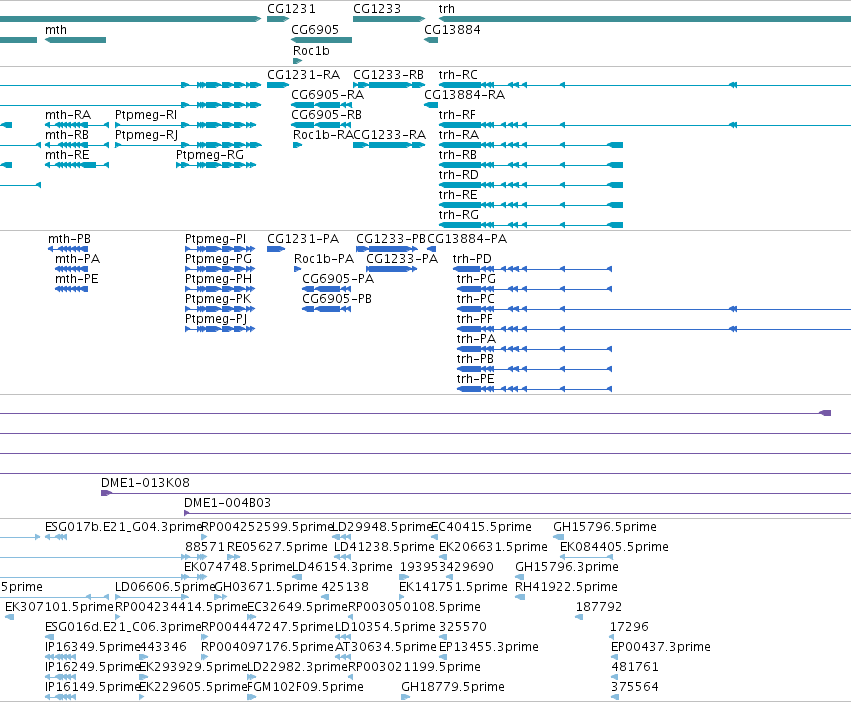This screenshot has height=702, width=851.
Task: Click transcript trh-RB
Action: click(x=531, y=165)
